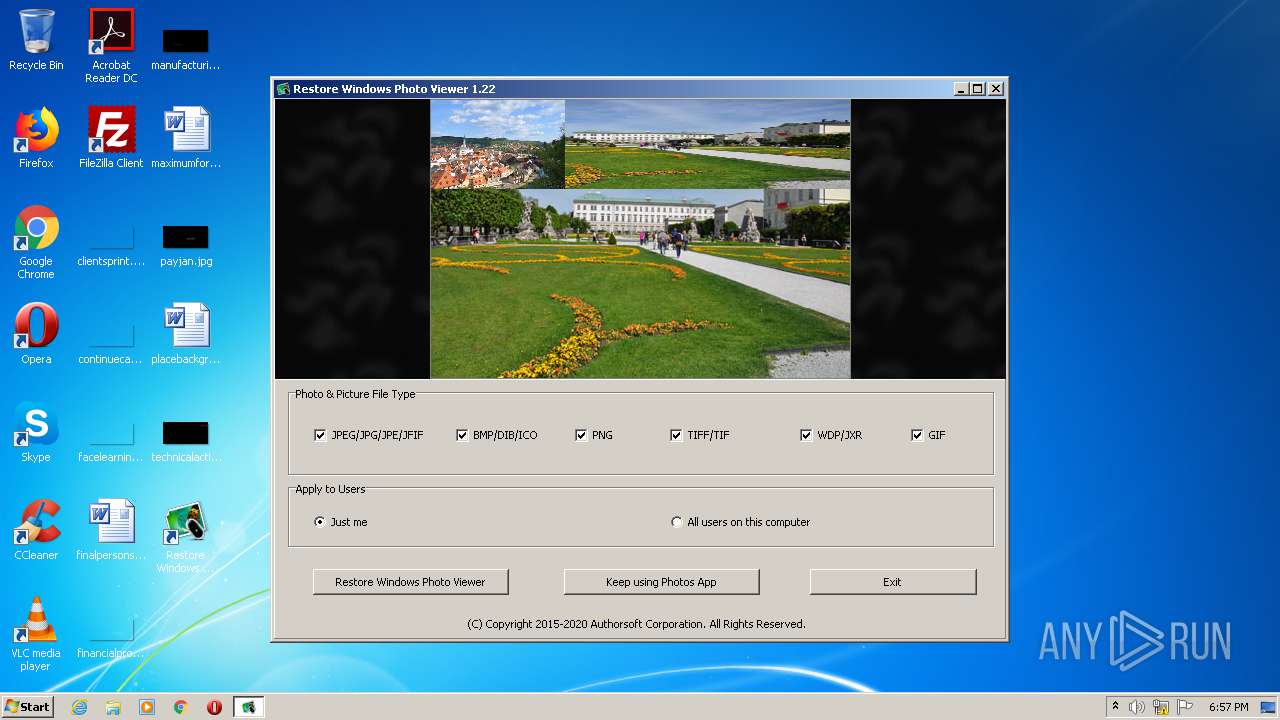The image size is (1280, 720).
Task: Select the maximumfor... Word document
Action: click(x=185, y=138)
